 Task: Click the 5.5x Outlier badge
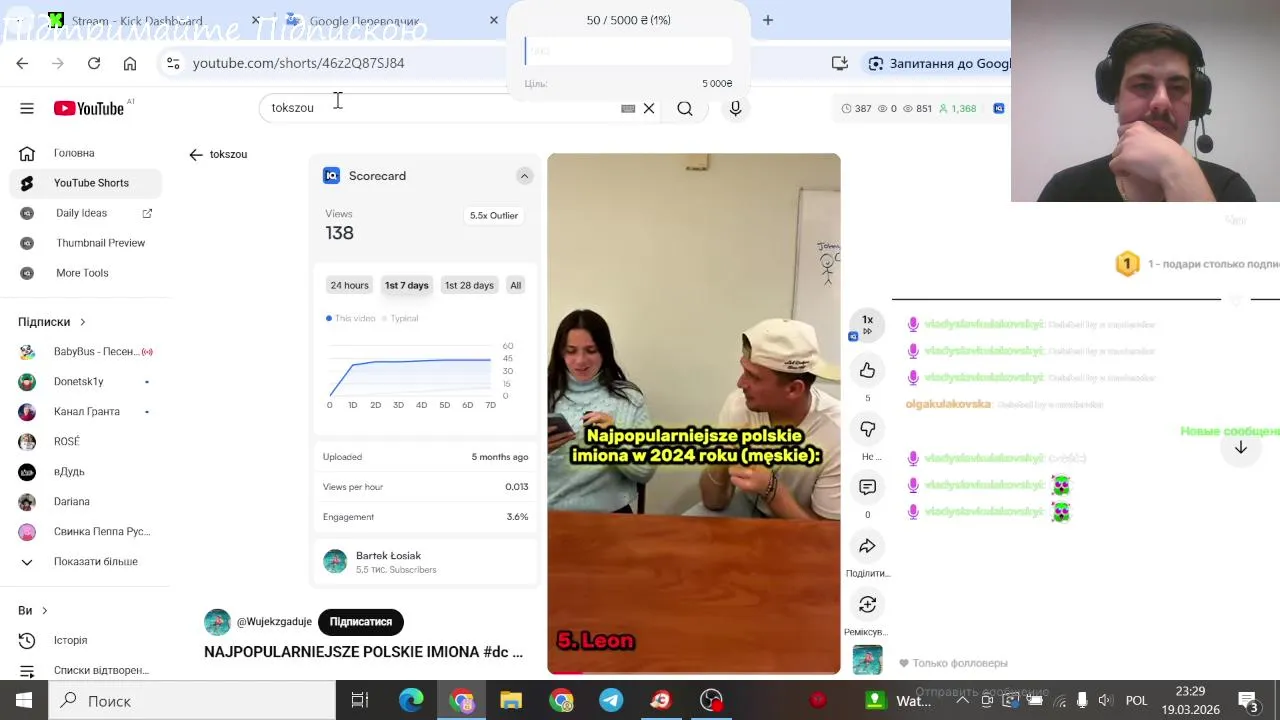tap(494, 216)
